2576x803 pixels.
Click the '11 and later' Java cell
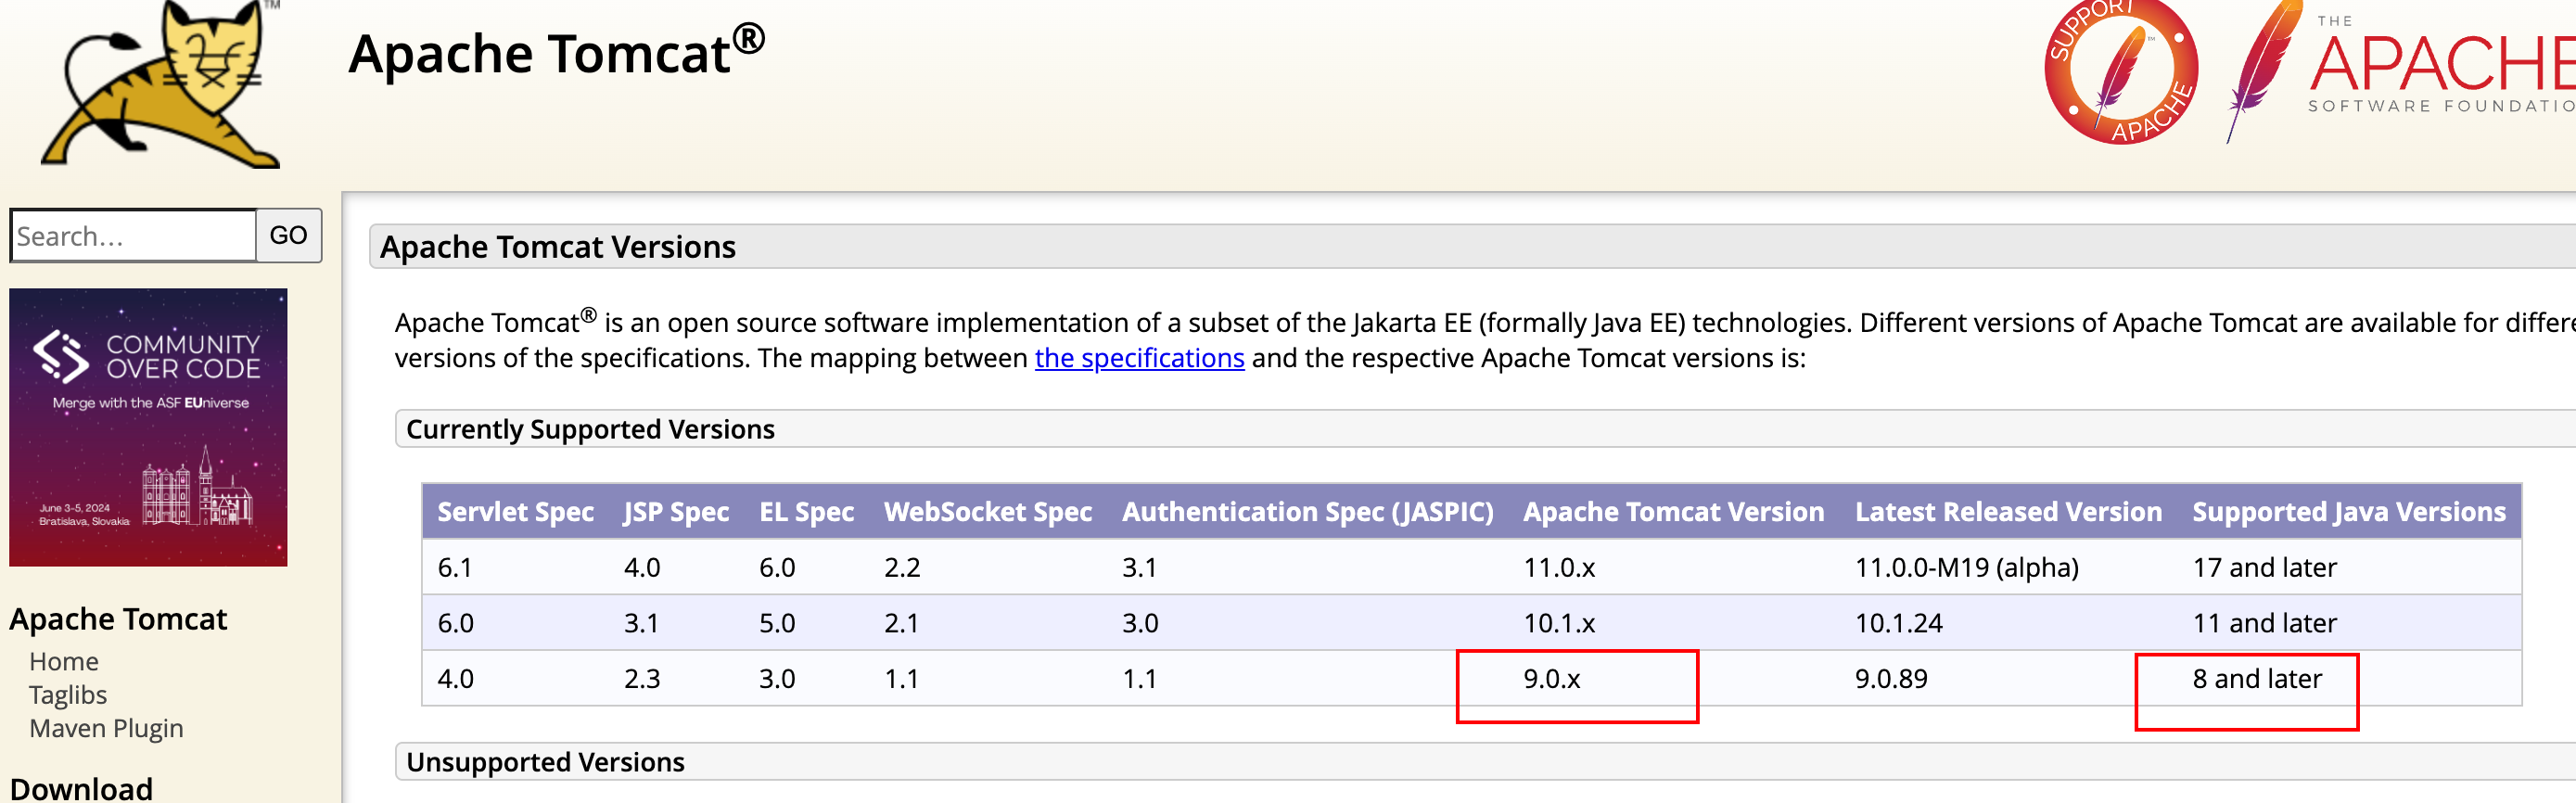coord(2264,624)
